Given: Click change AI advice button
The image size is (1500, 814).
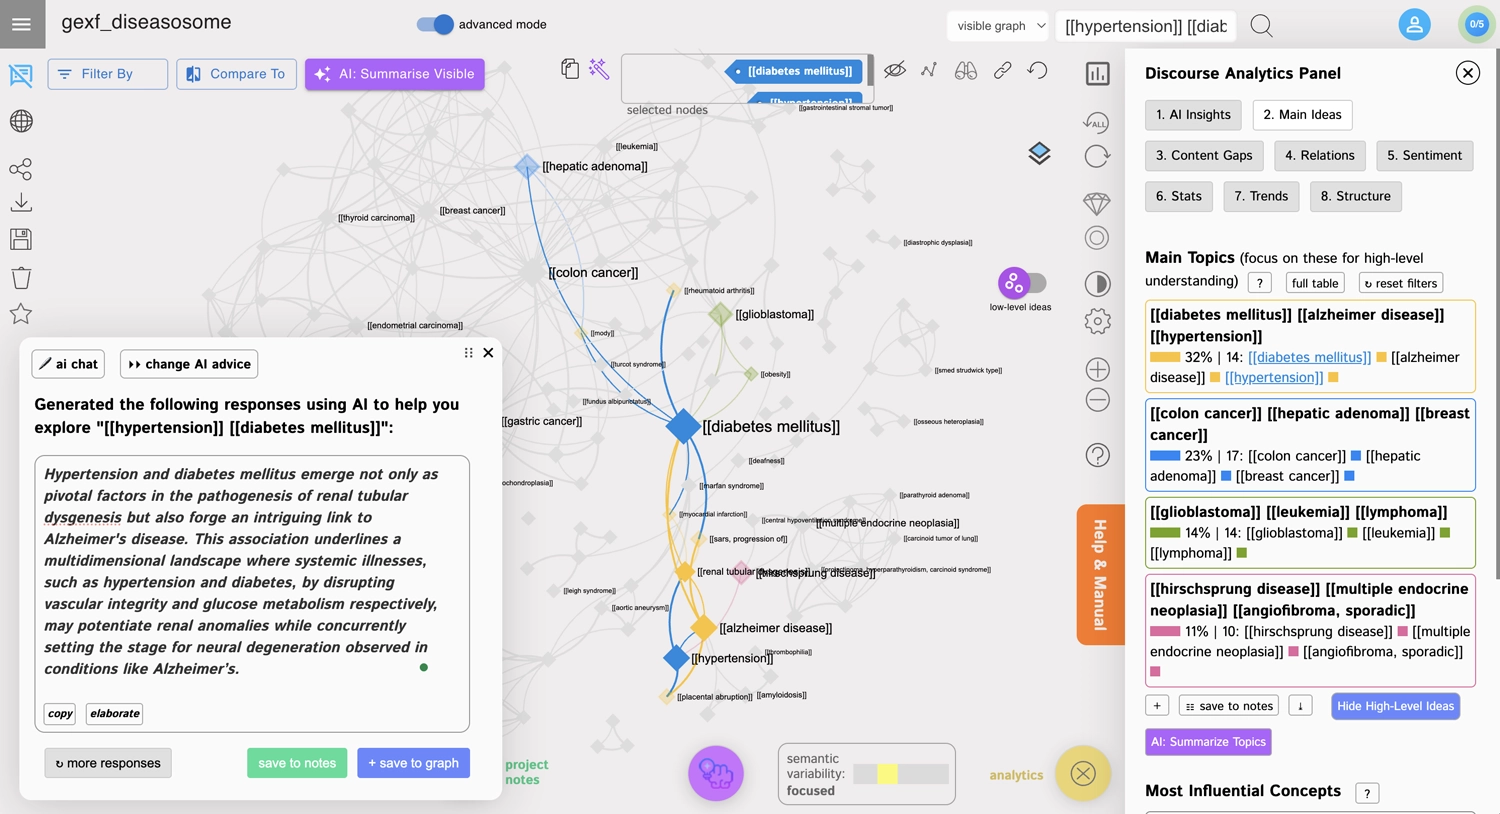Looking at the screenshot, I should click(189, 364).
